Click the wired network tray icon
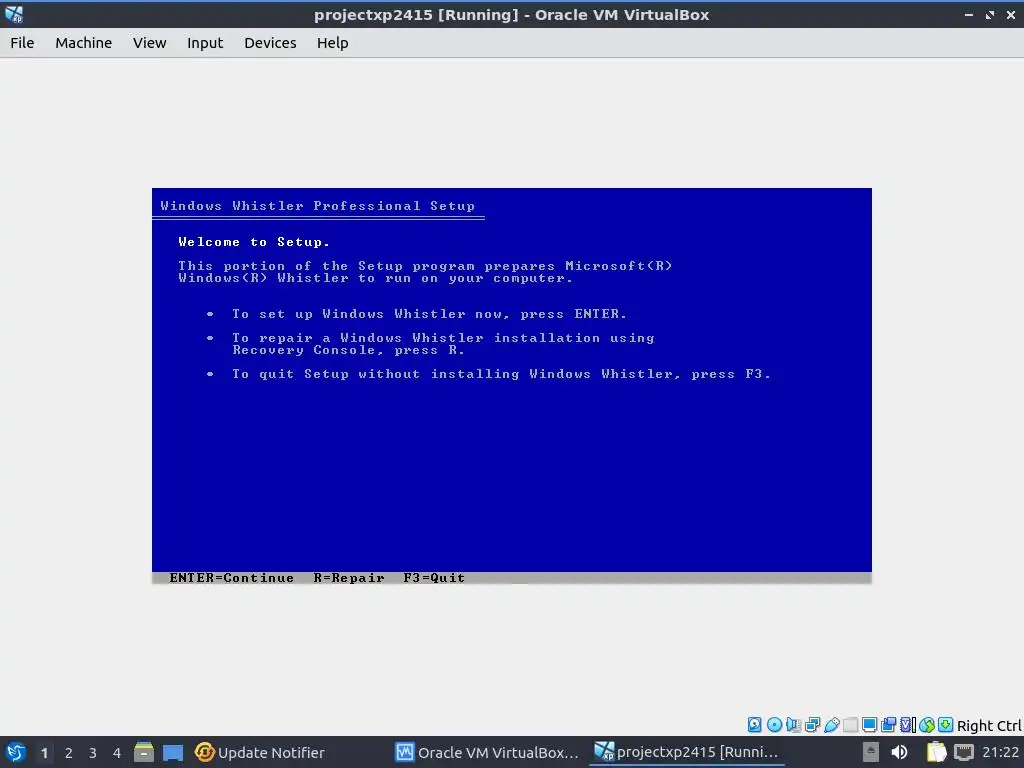This screenshot has width=1024, height=768. [964, 752]
